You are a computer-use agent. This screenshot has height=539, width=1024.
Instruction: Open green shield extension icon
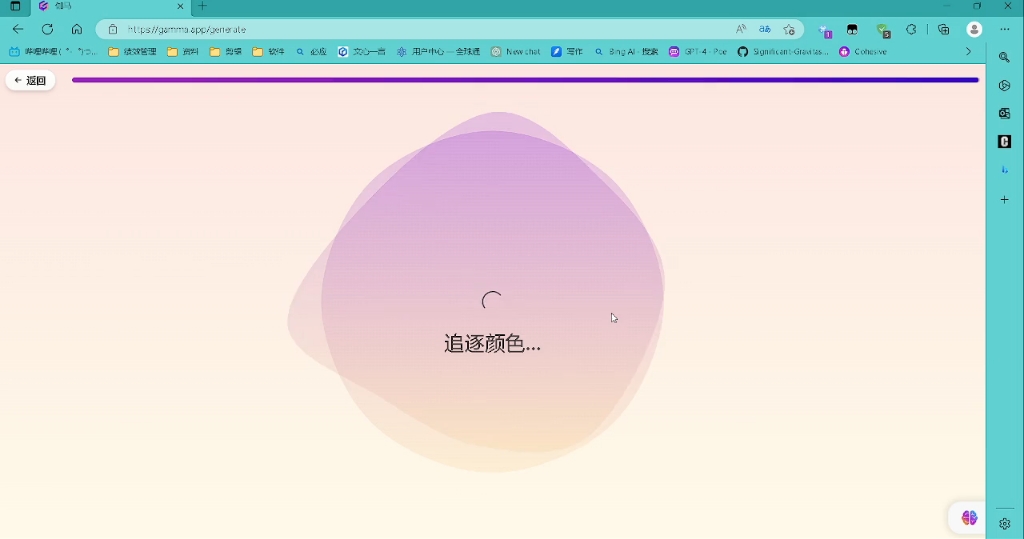tap(882, 30)
